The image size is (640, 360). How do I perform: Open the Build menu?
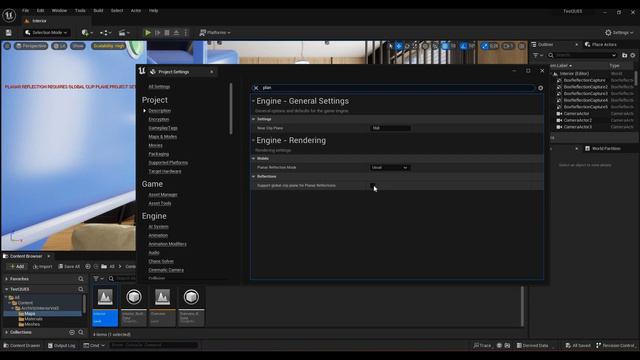(x=98, y=11)
